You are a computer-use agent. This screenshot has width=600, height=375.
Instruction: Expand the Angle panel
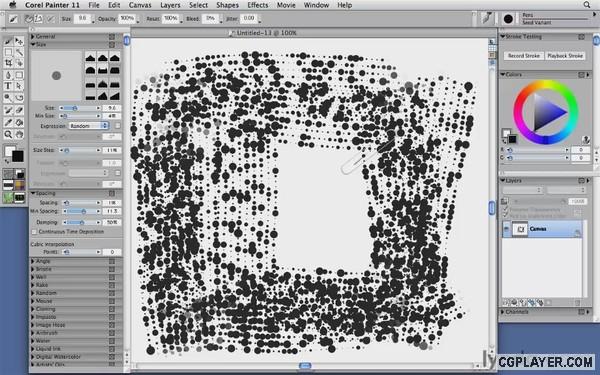33,261
